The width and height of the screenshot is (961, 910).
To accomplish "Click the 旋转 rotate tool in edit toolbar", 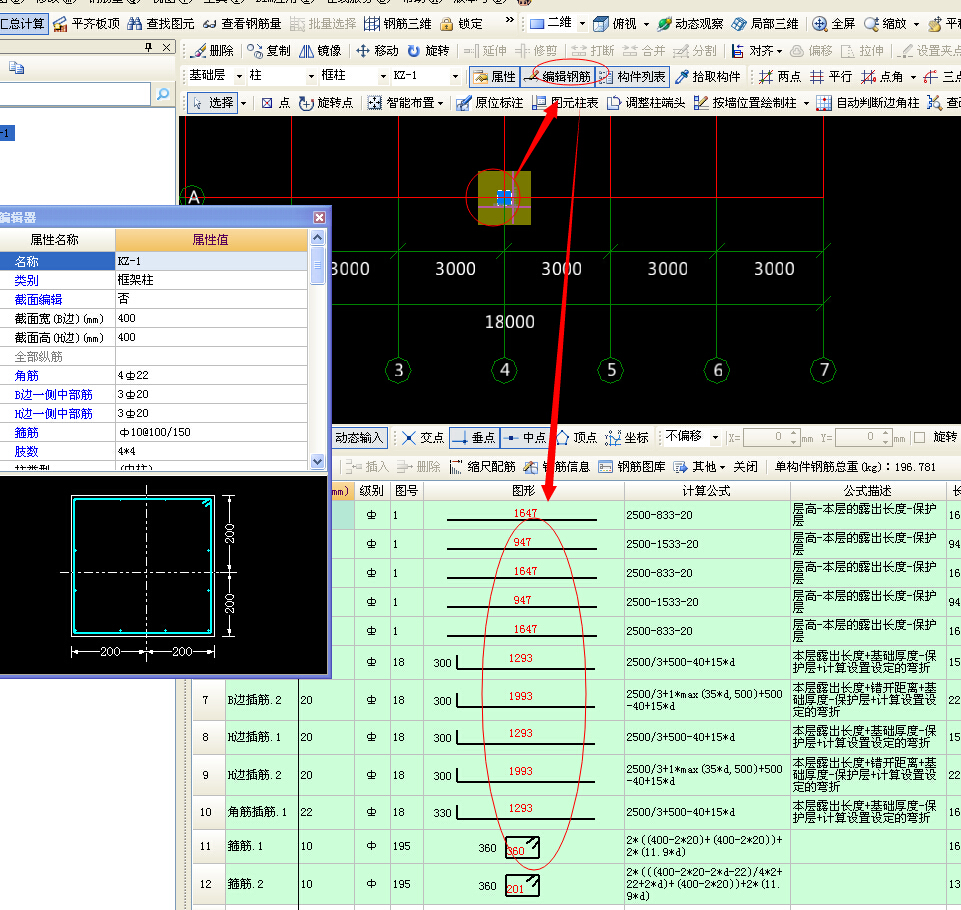I will (x=427, y=50).
